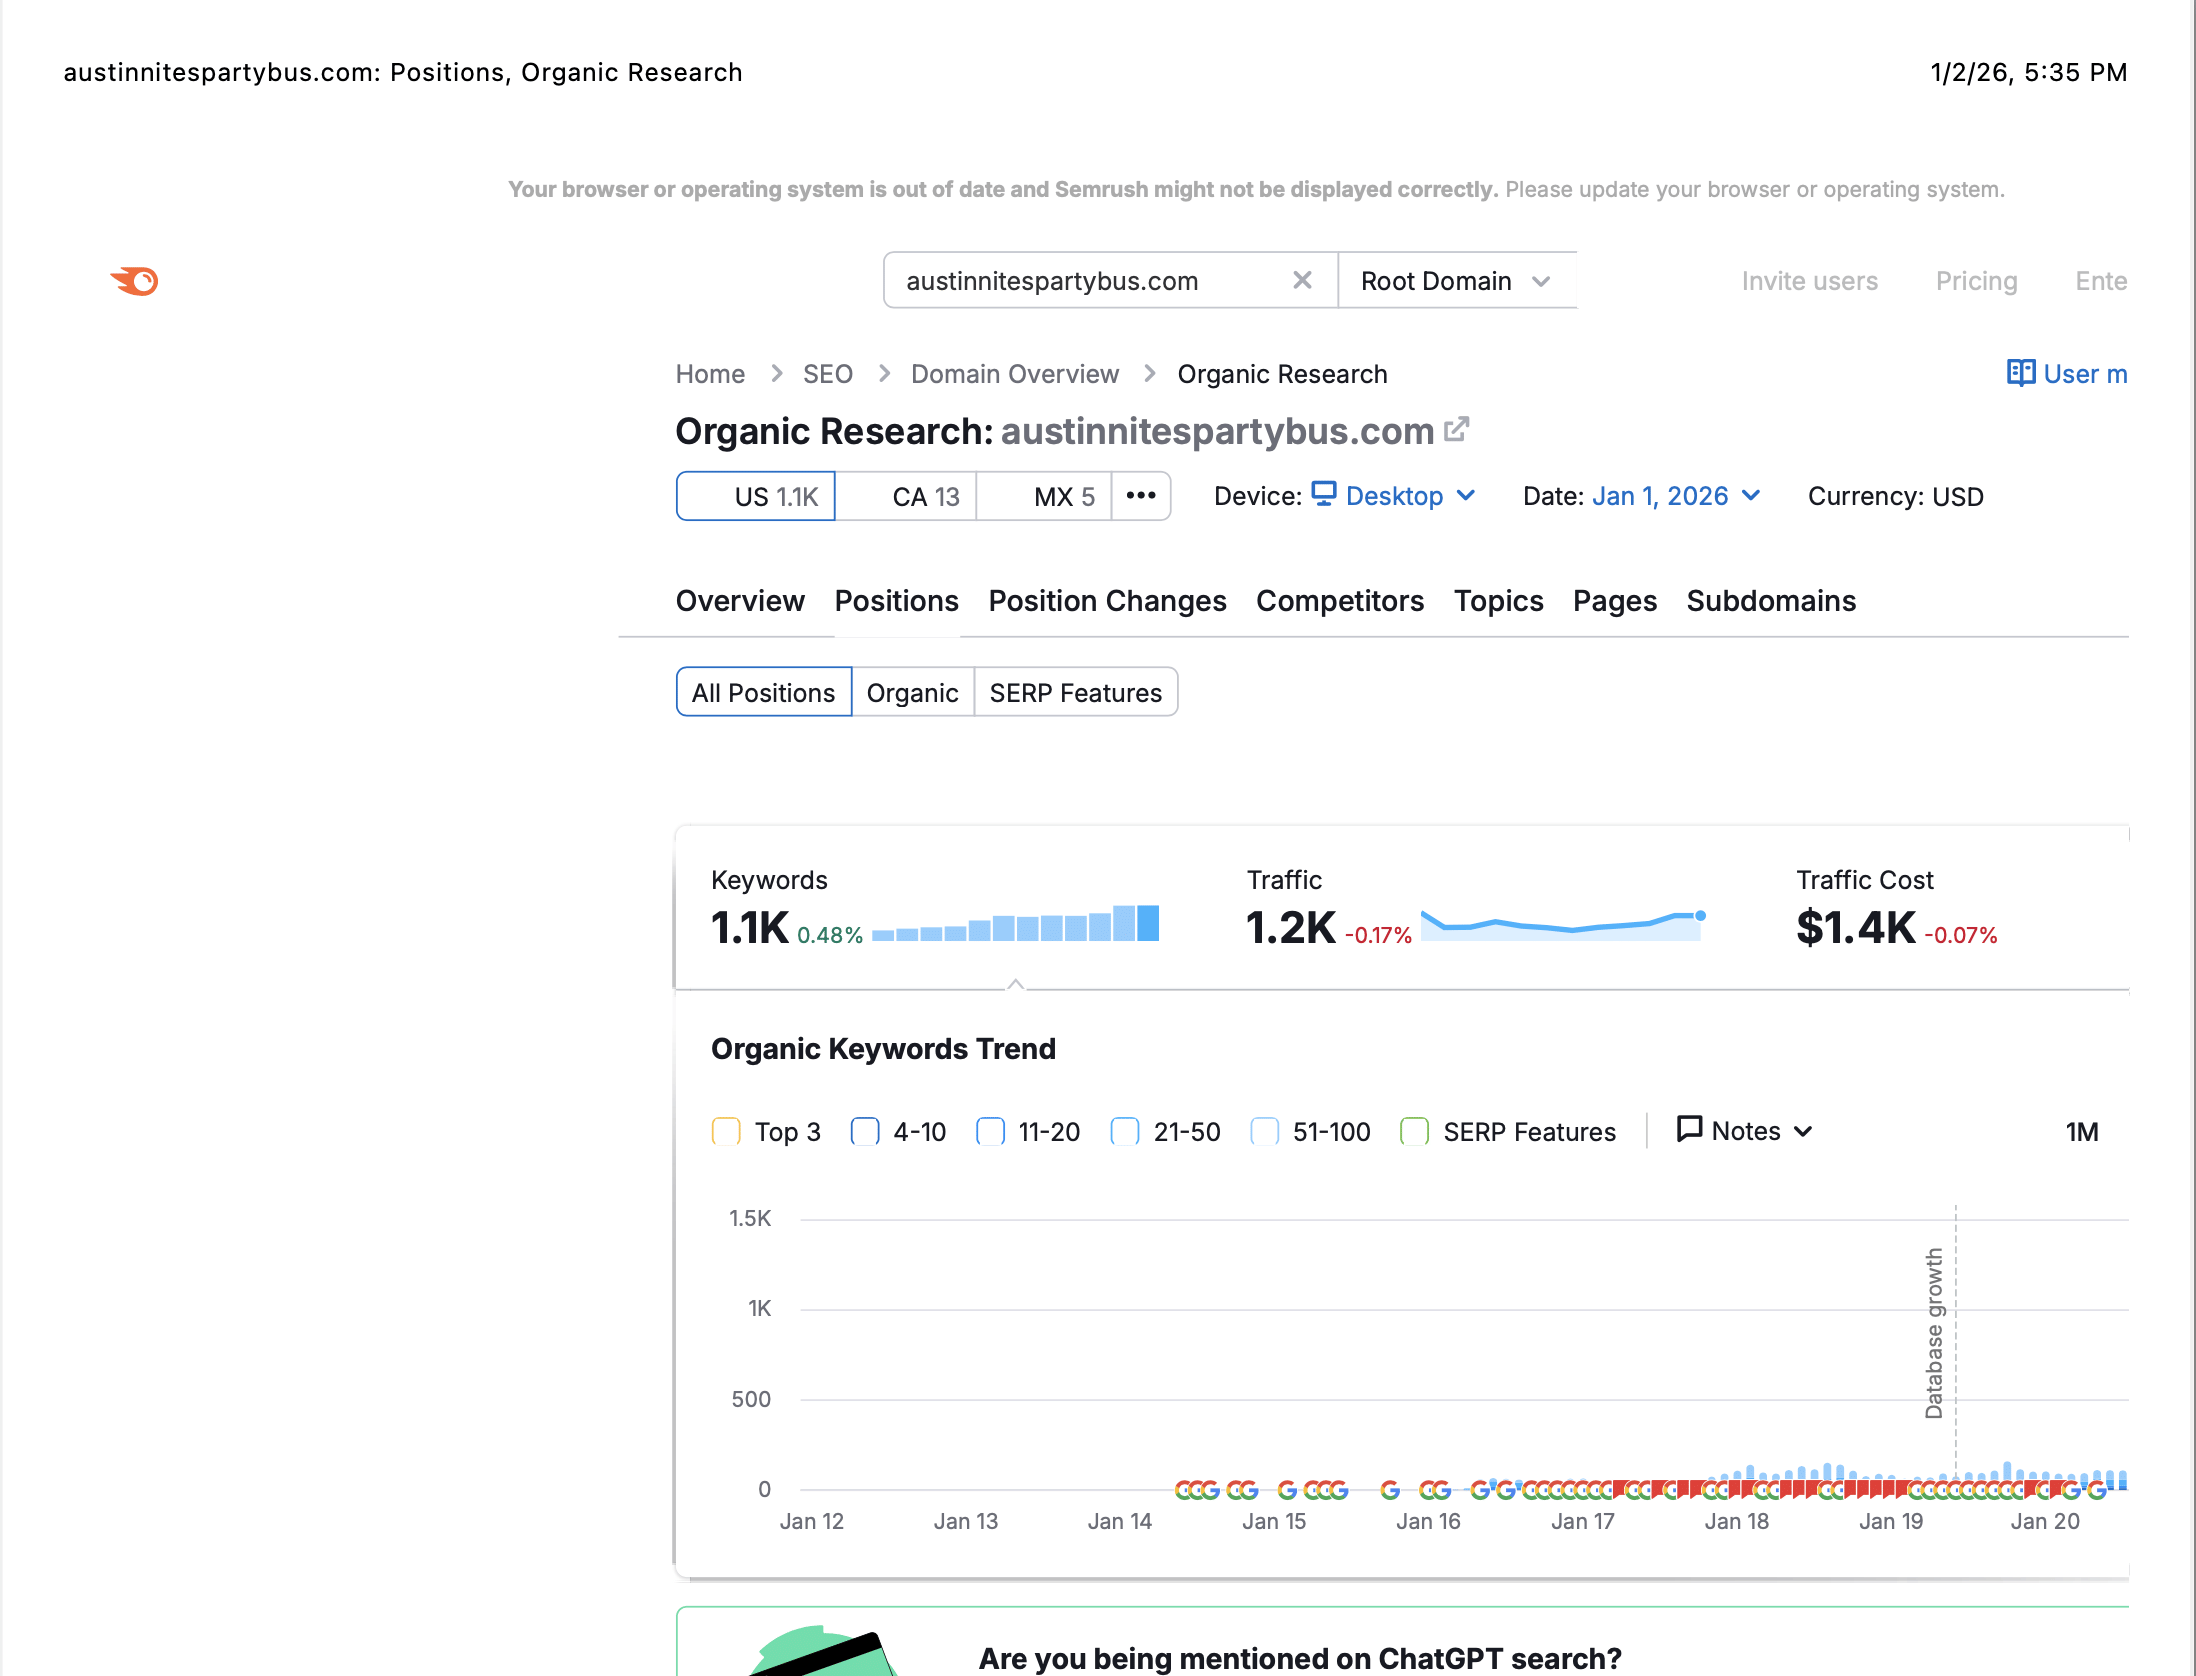Toggle the 21-50 positions checkbox
The height and width of the screenshot is (1676, 2196).
tap(1125, 1131)
